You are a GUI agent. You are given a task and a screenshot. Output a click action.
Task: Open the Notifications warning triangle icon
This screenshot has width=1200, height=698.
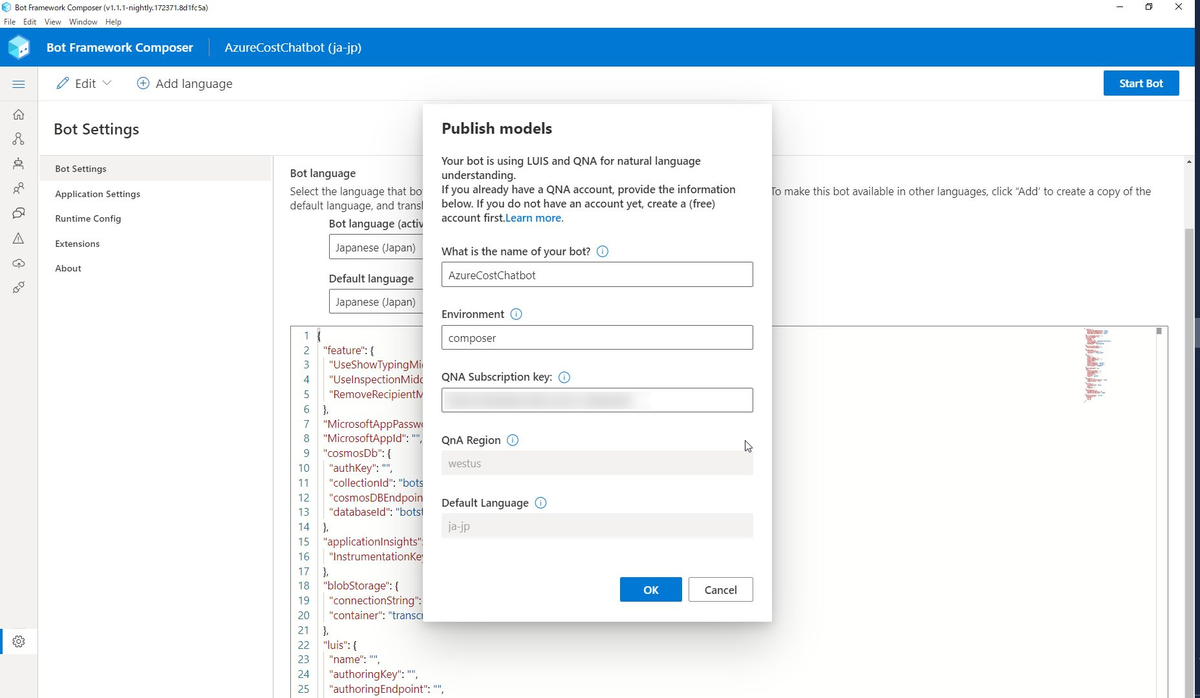[x=18, y=238]
